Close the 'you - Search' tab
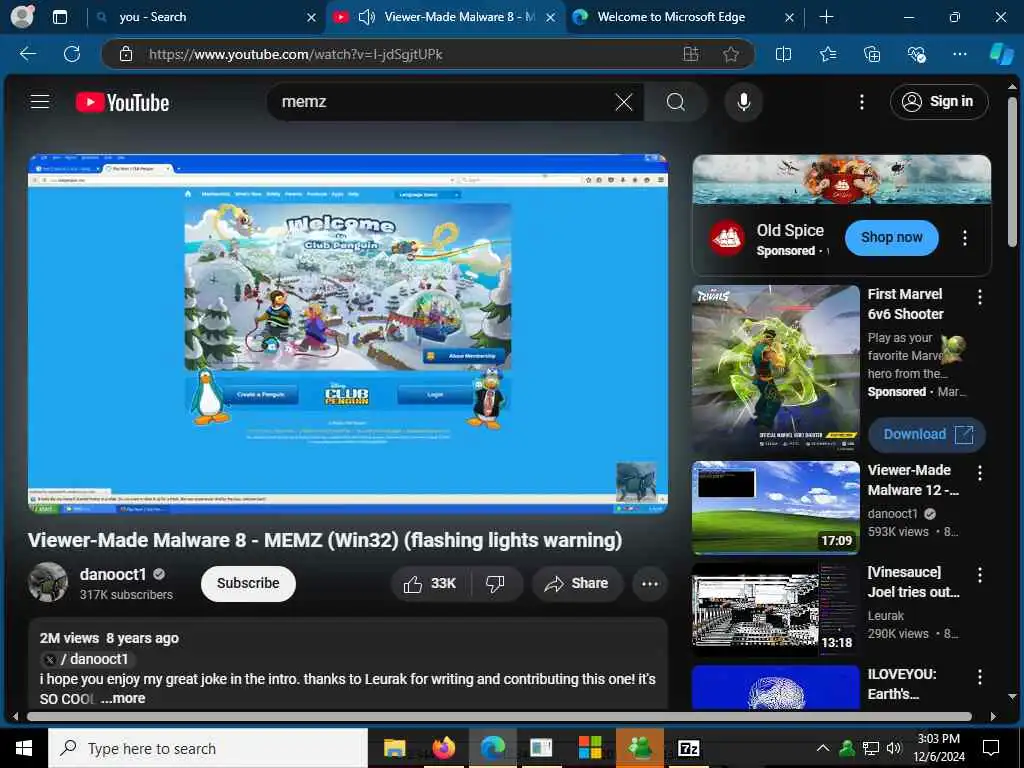Screen dimensions: 1024x768 pos(312,18)
